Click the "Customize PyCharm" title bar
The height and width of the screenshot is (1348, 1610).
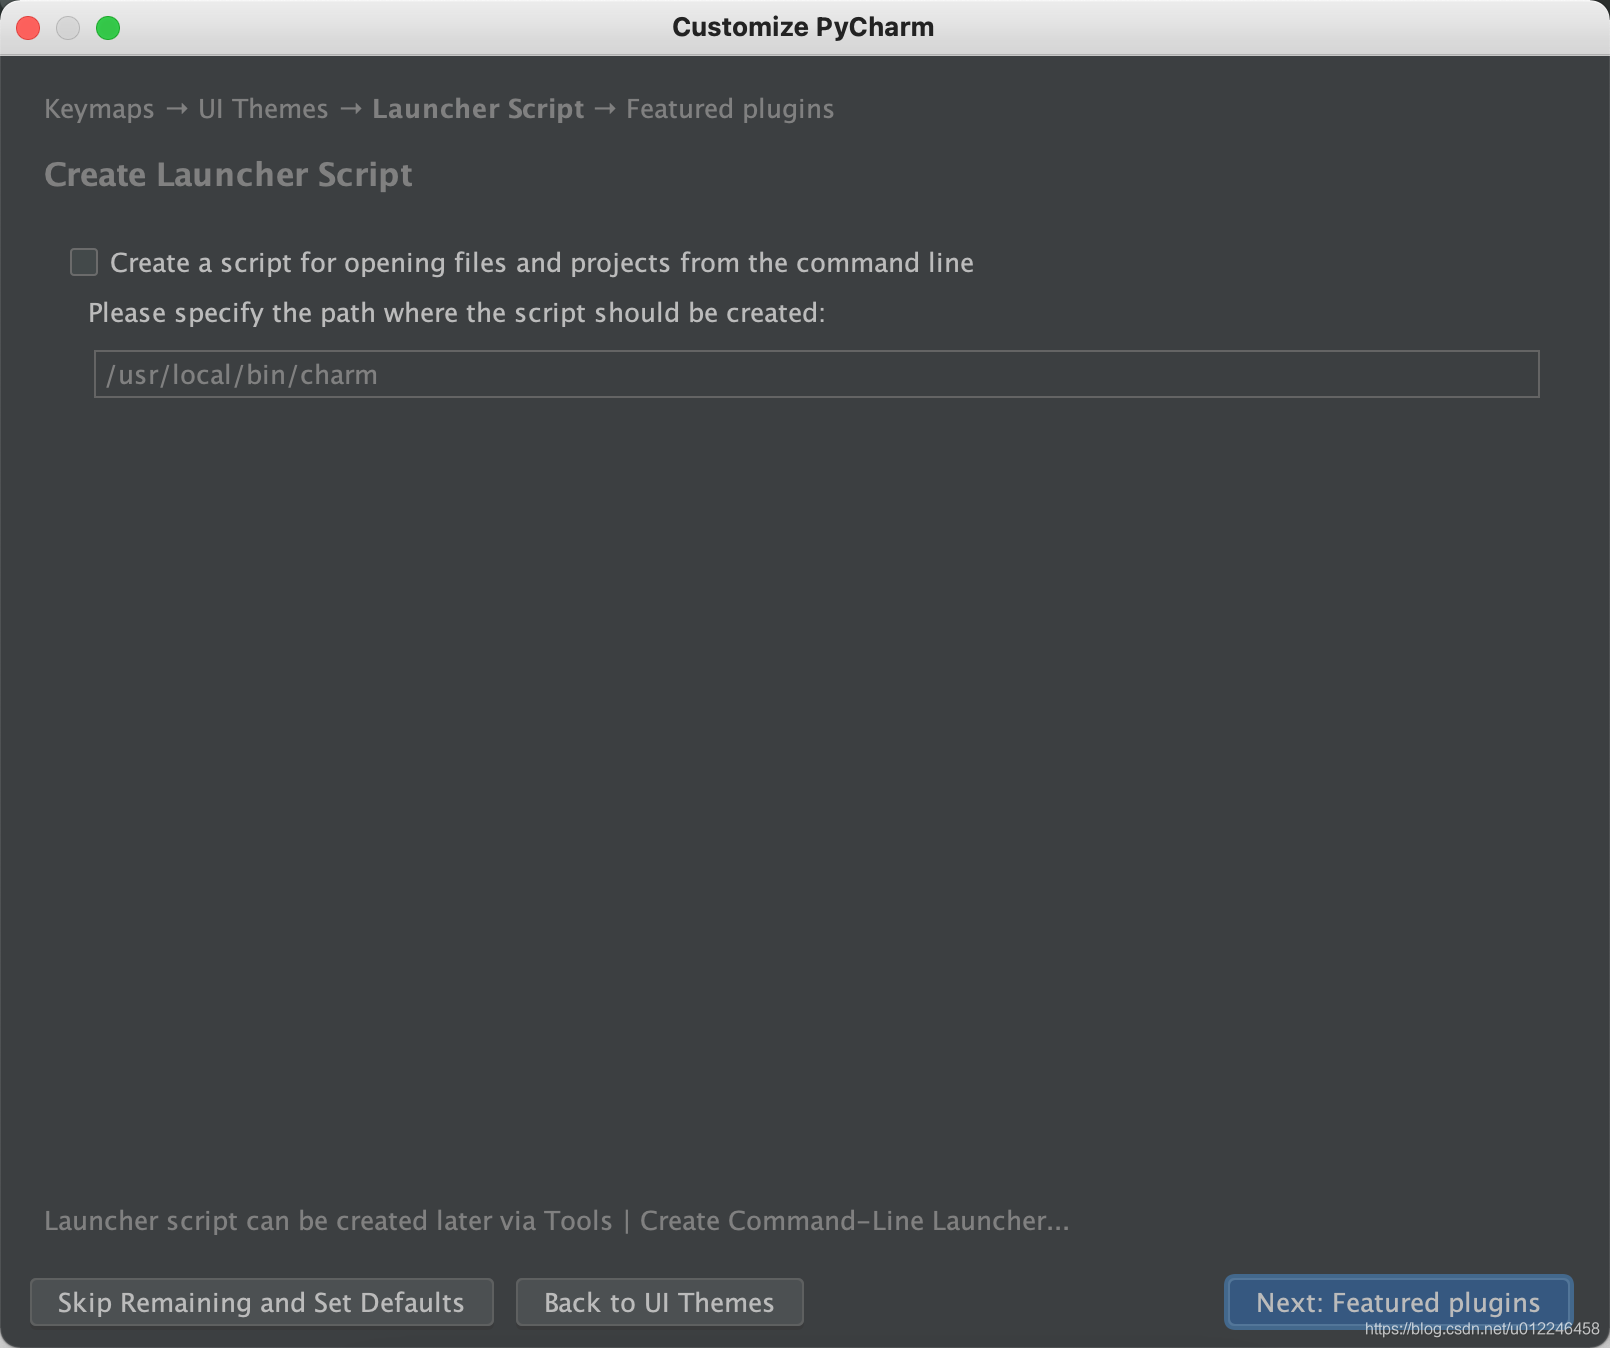803,27
